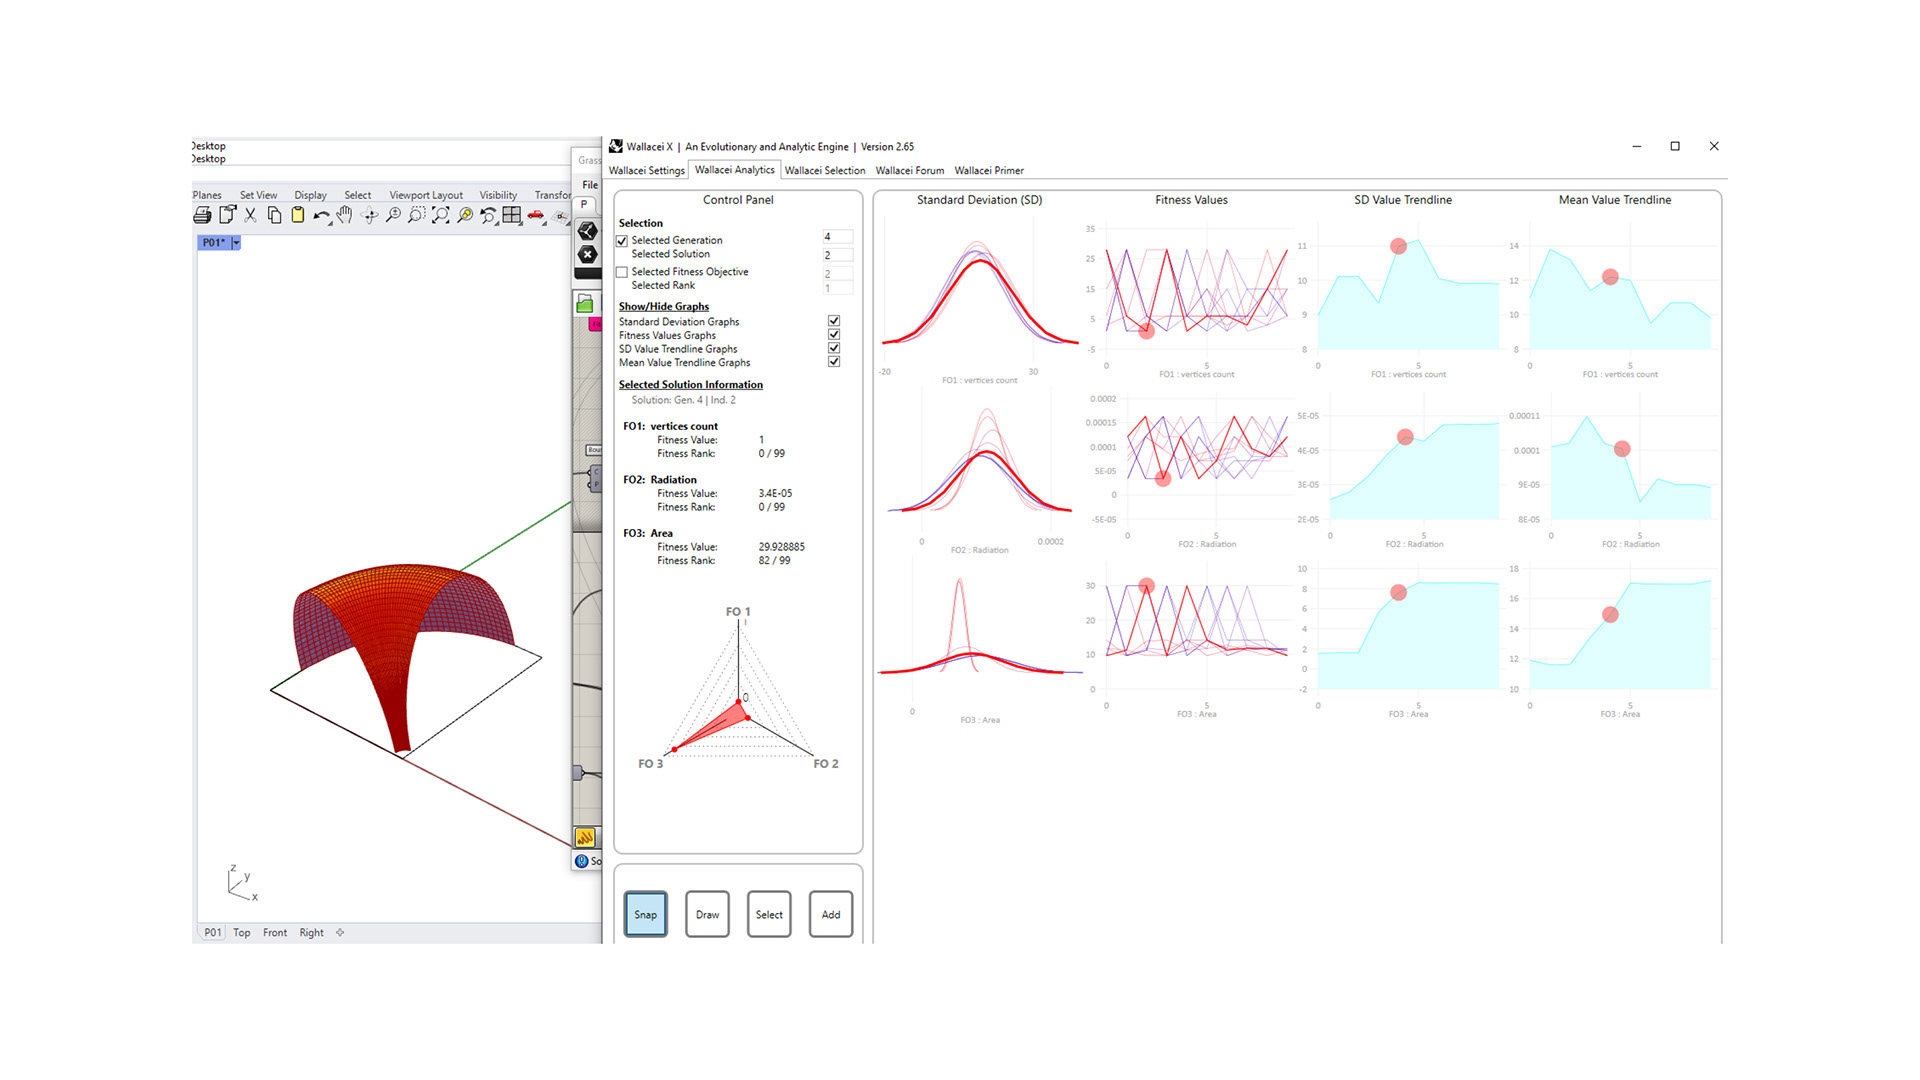
Task: Open the P01 viewport dropdown arrow
Action: pyautogui.click(x=236, y=243)
